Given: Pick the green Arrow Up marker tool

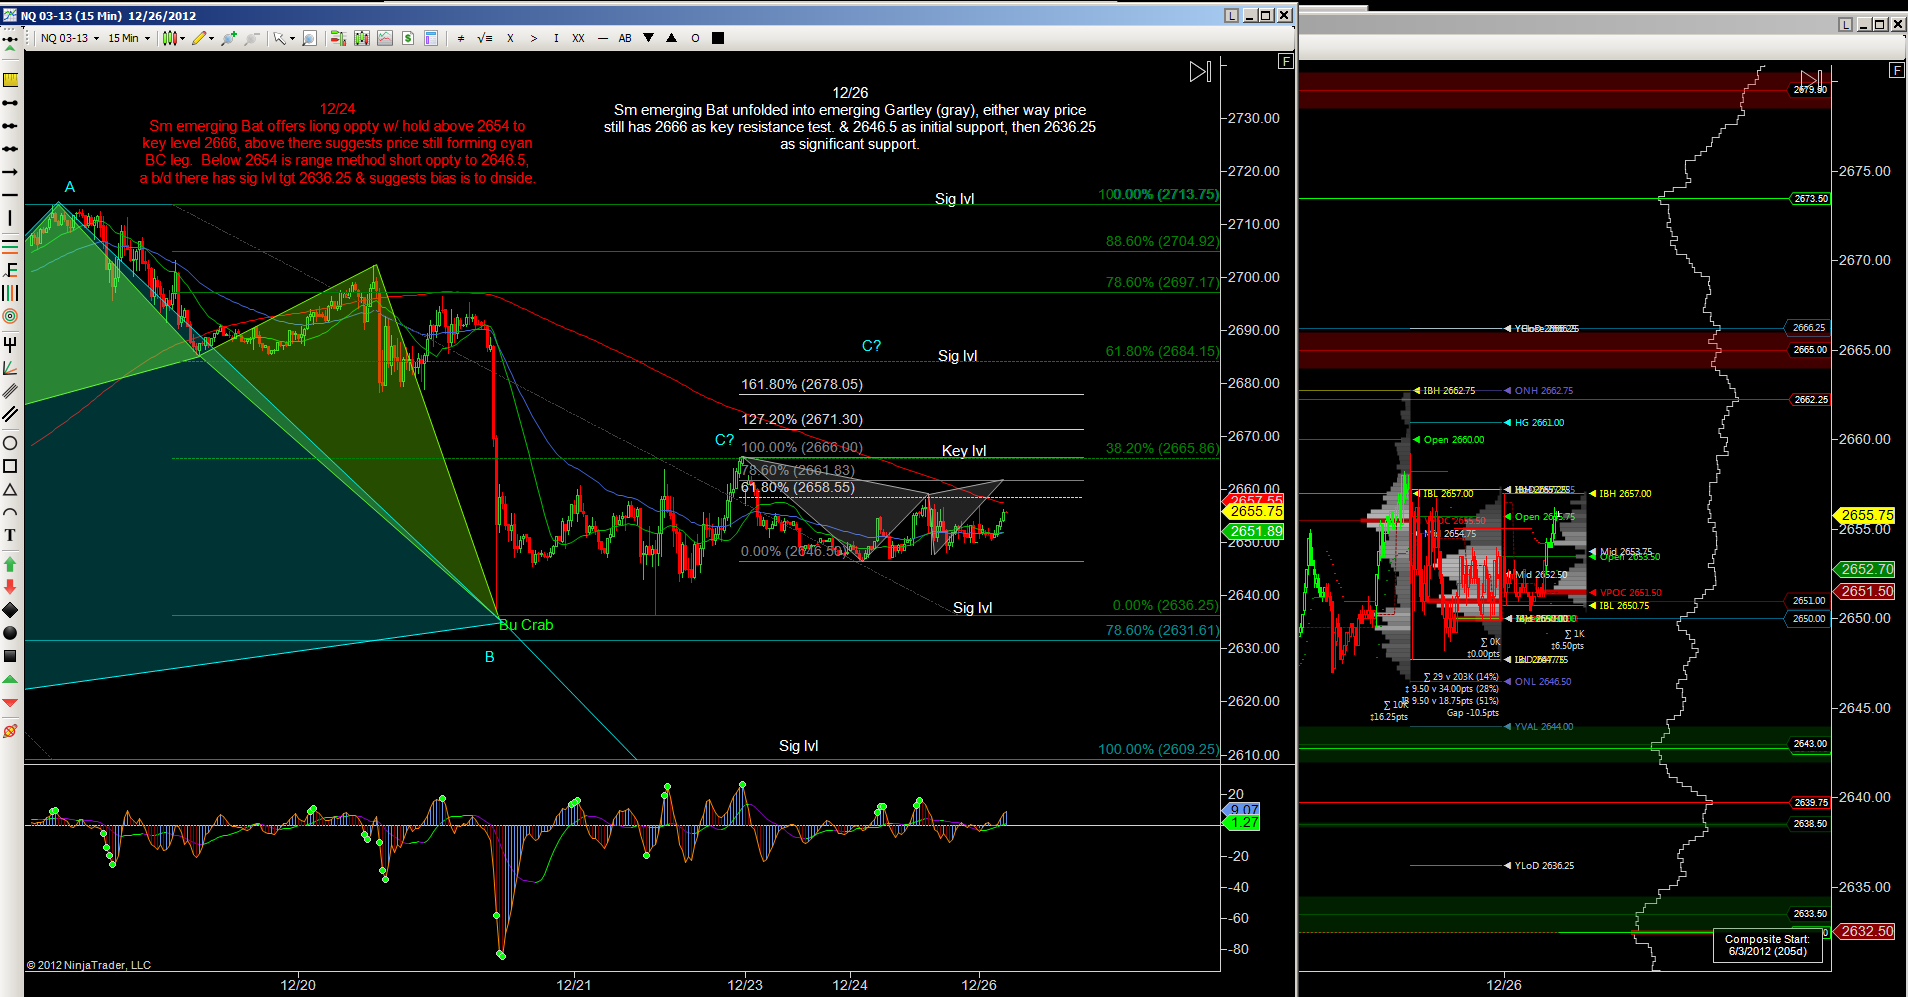Looking at the screenshot, I should [10, 564].
